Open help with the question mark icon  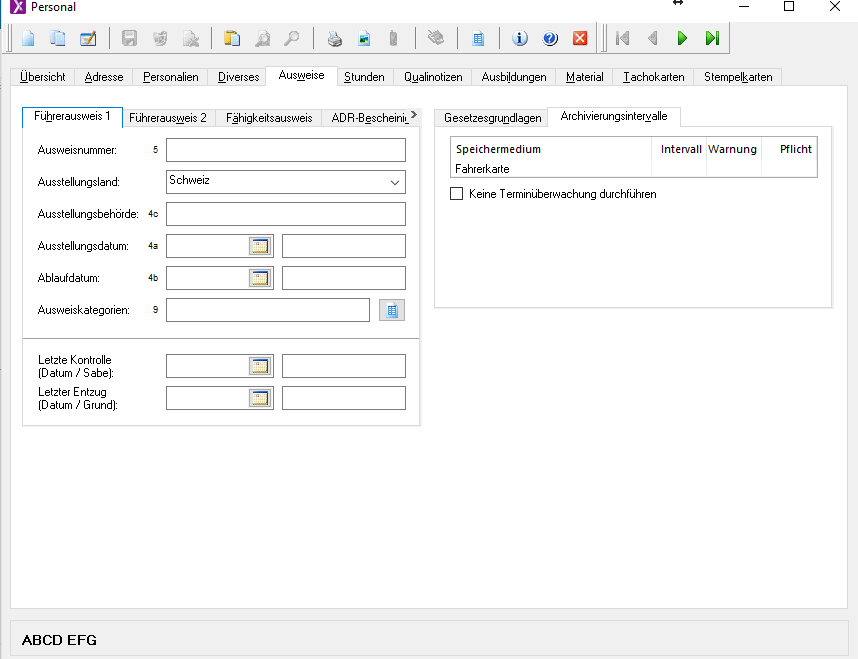[x=549, y=39]
